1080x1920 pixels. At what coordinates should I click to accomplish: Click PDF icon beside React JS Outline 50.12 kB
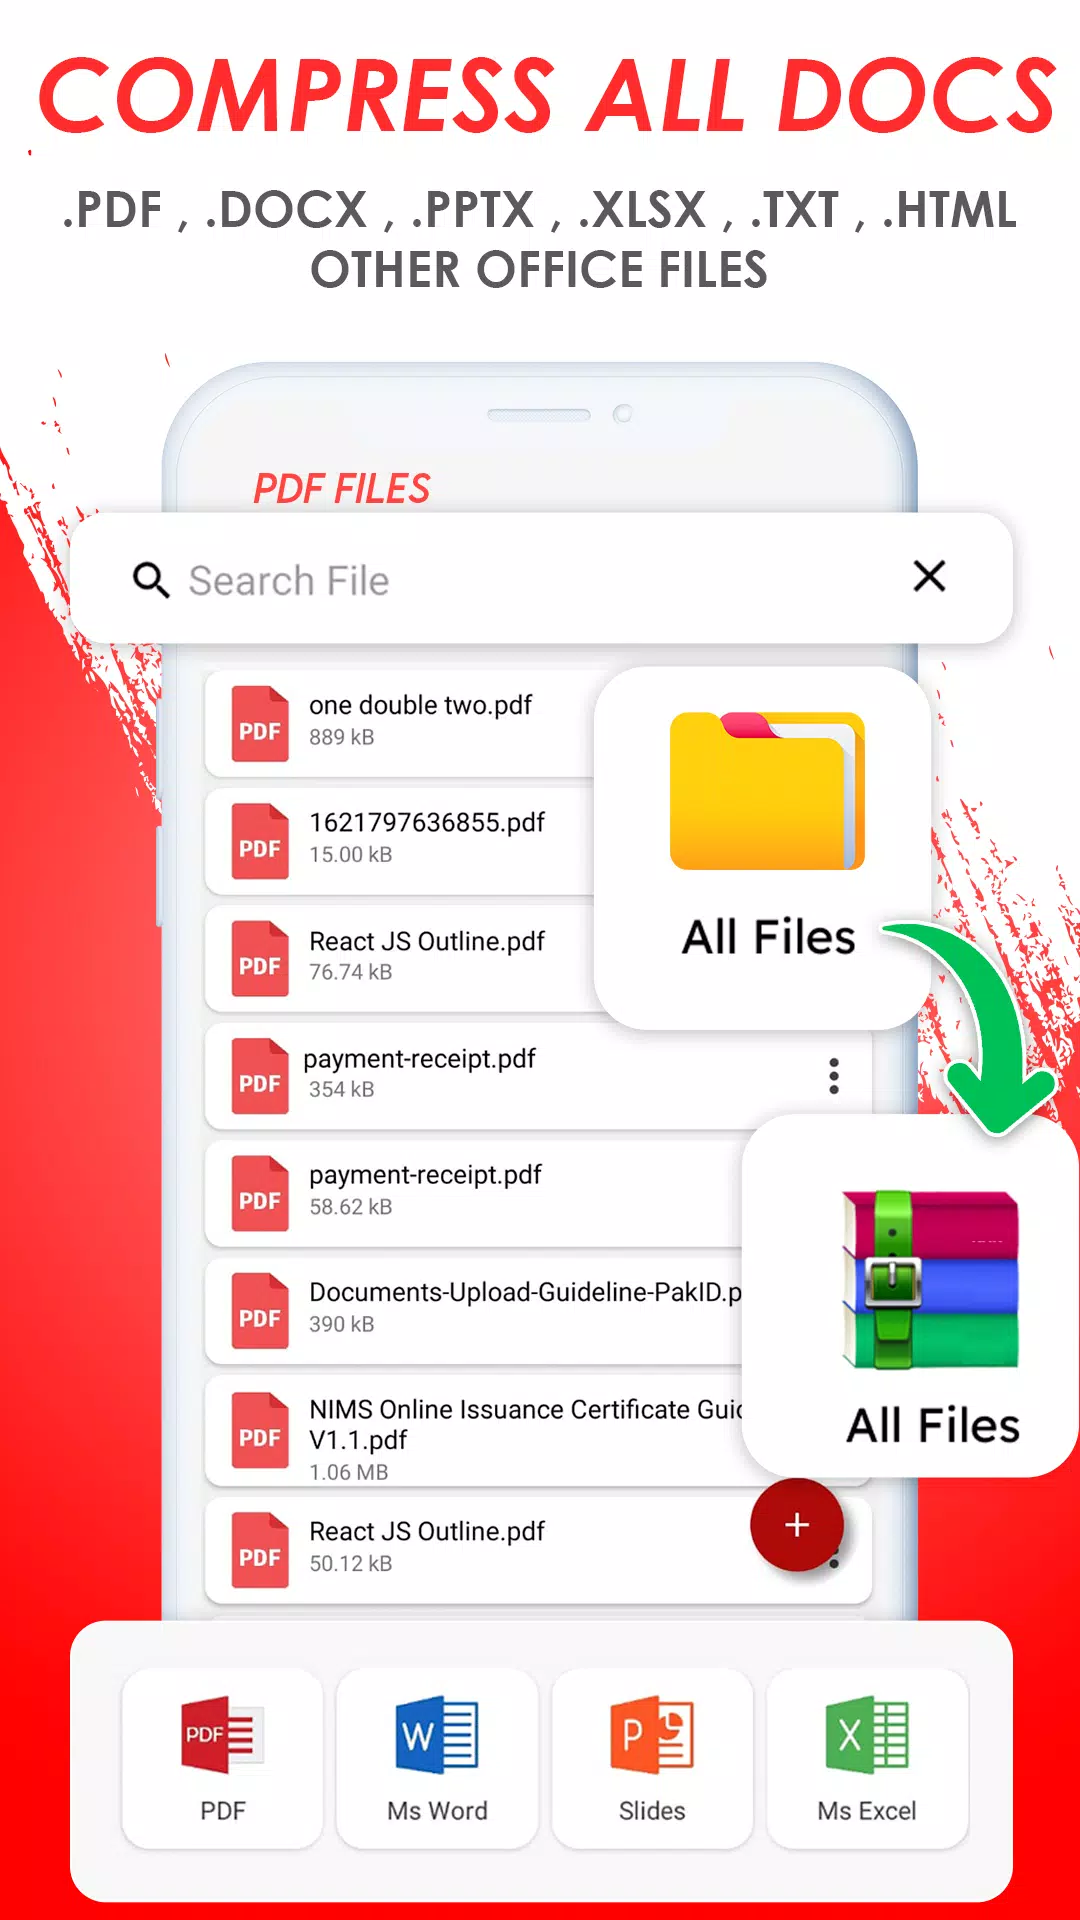(x=260, y=1550)
